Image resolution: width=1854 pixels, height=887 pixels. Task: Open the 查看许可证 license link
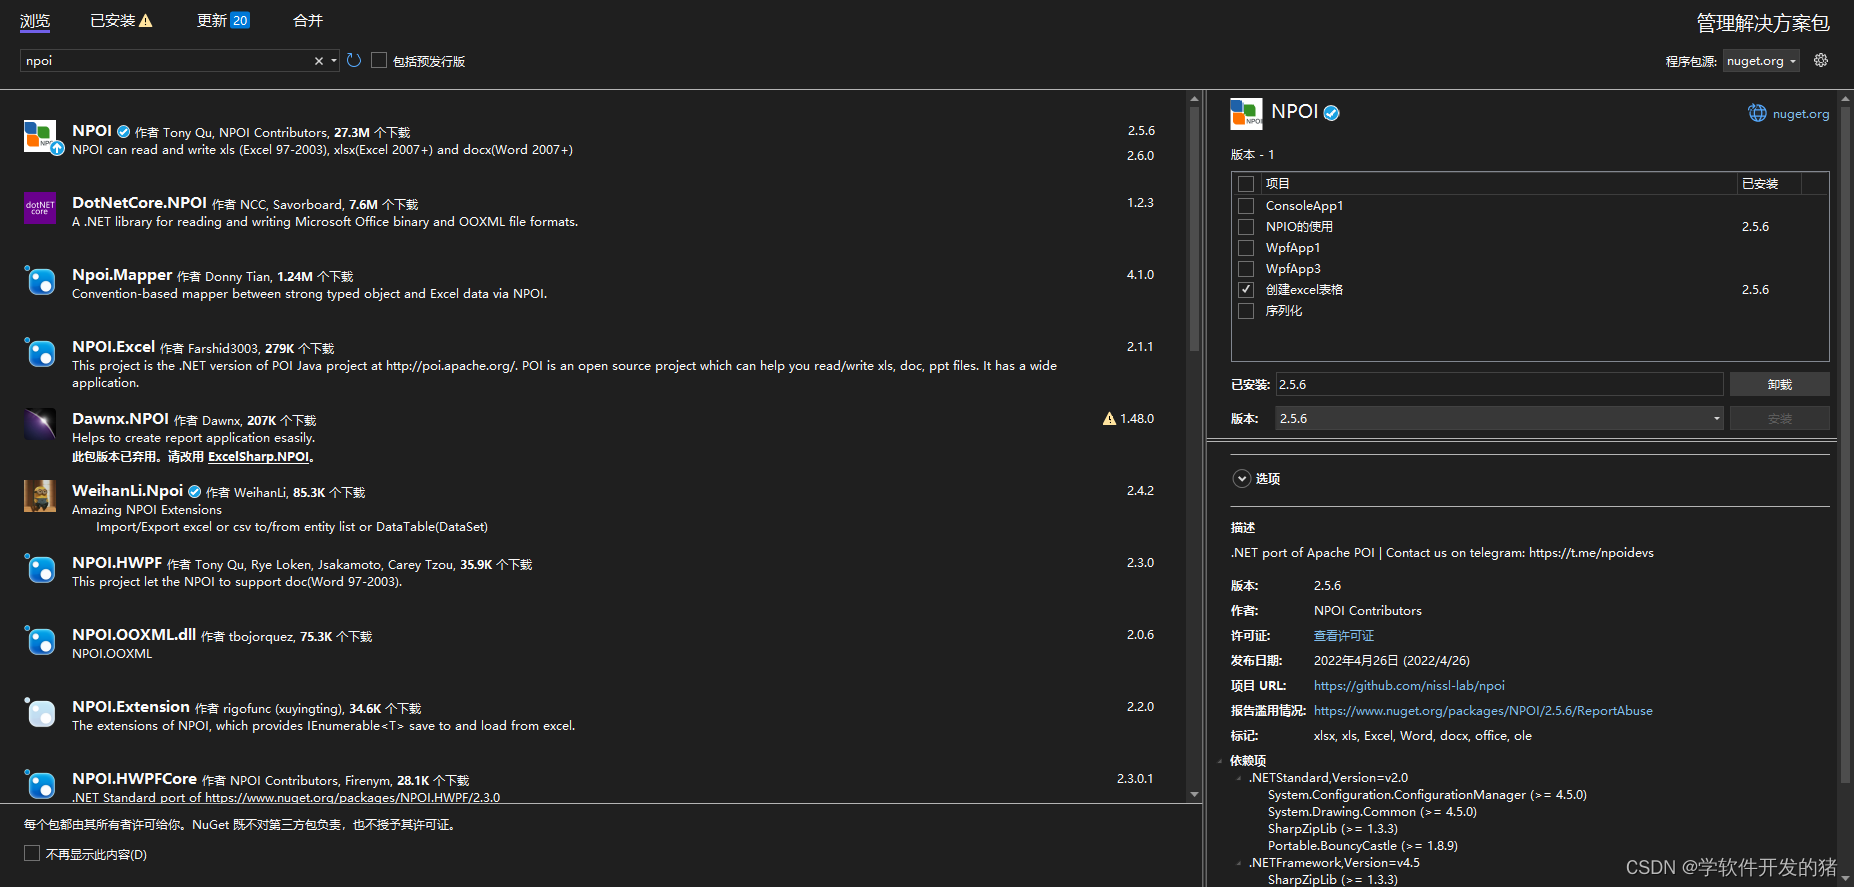coord(1344,636)
